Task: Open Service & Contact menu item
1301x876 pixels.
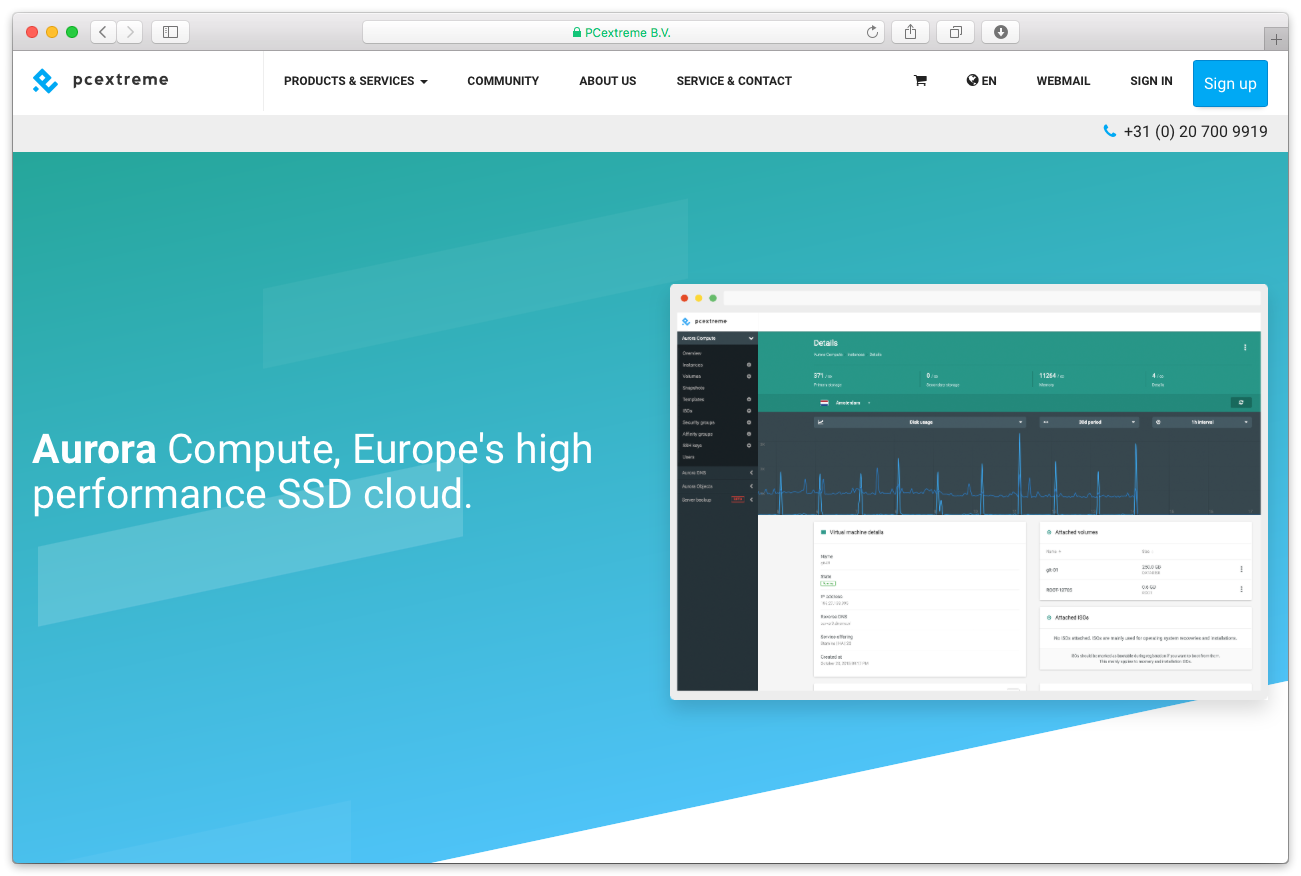Action: pyautogui.click(x=734, y=81)
